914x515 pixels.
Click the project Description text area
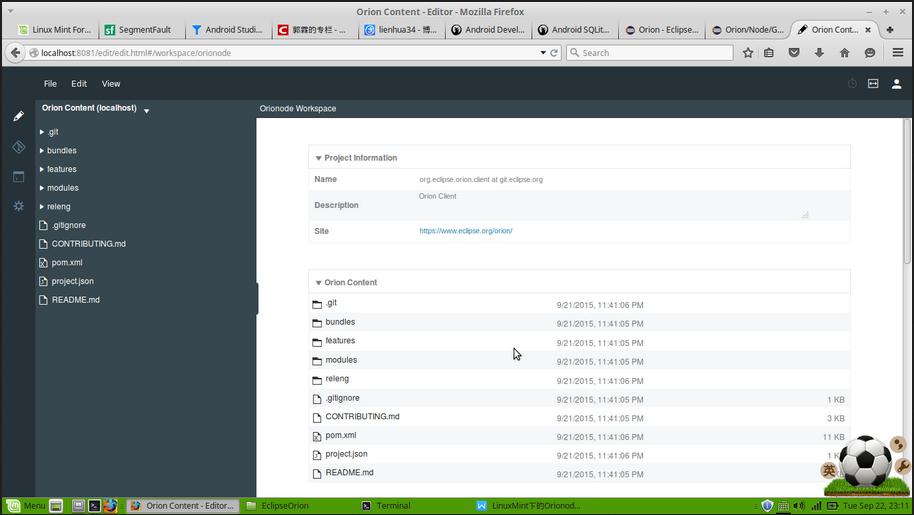point(613,205)
